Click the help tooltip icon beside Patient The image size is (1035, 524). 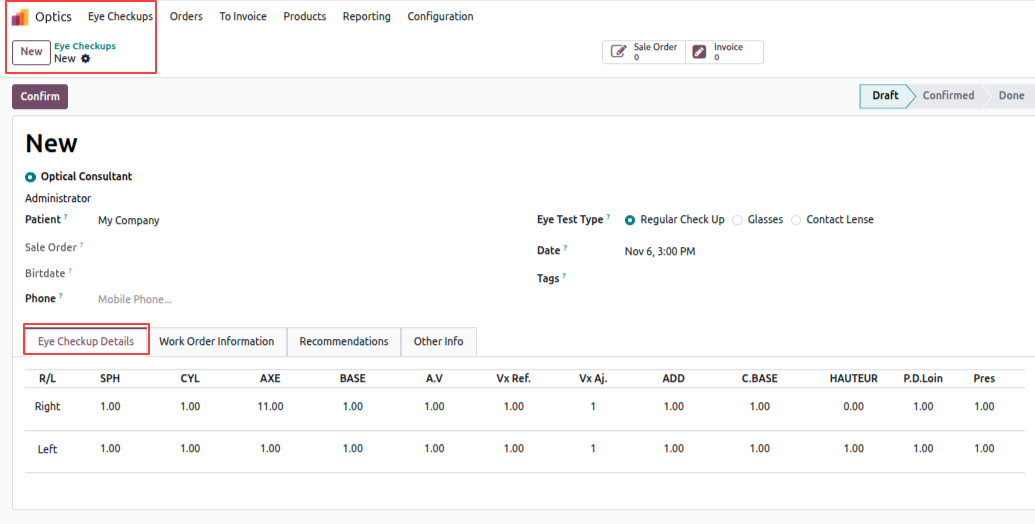[66, 217]
